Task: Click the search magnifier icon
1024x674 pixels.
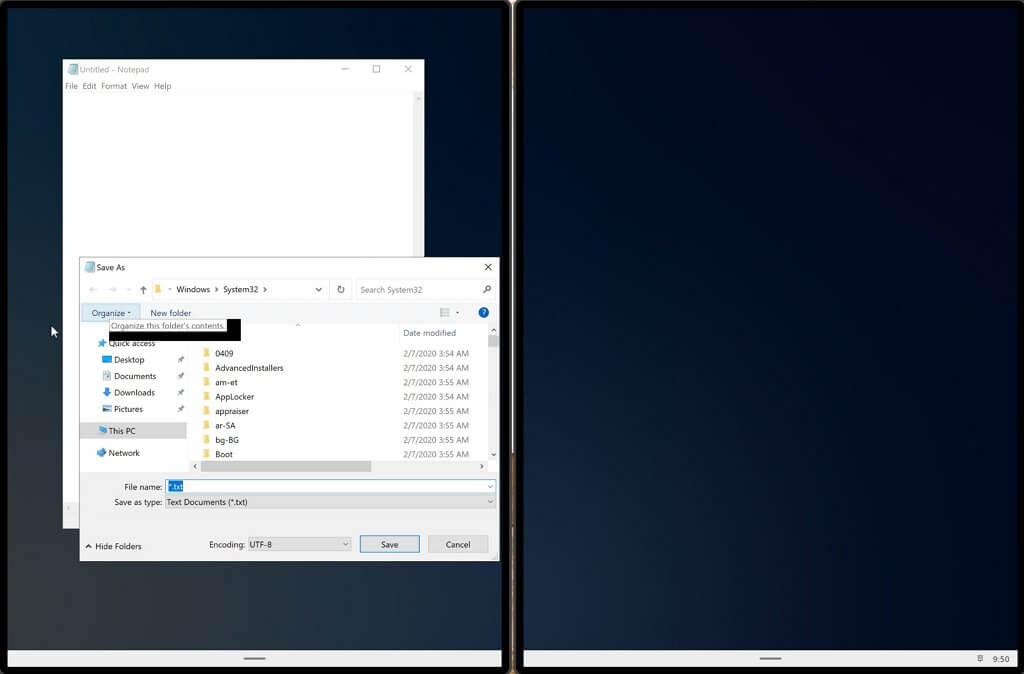Action: tap(487, 289)
